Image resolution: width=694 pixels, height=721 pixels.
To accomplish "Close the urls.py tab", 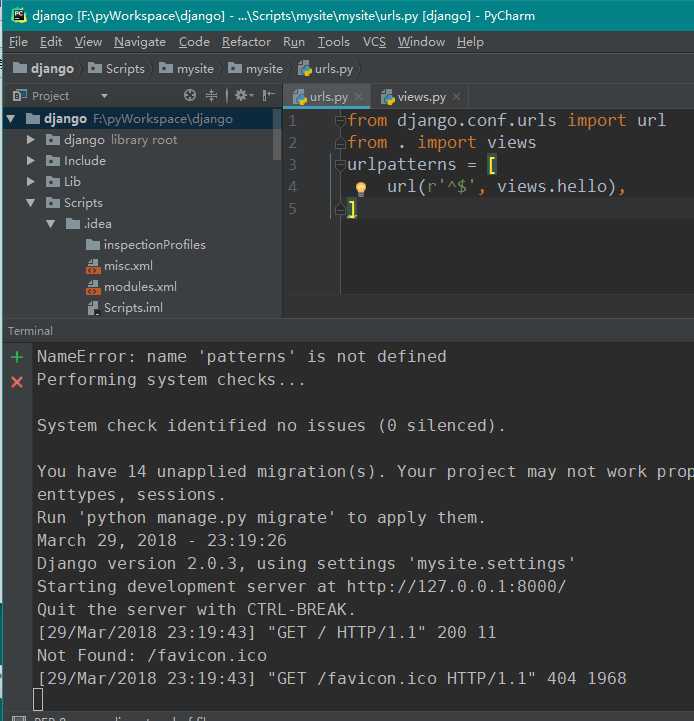I will (x=359, y=97).
